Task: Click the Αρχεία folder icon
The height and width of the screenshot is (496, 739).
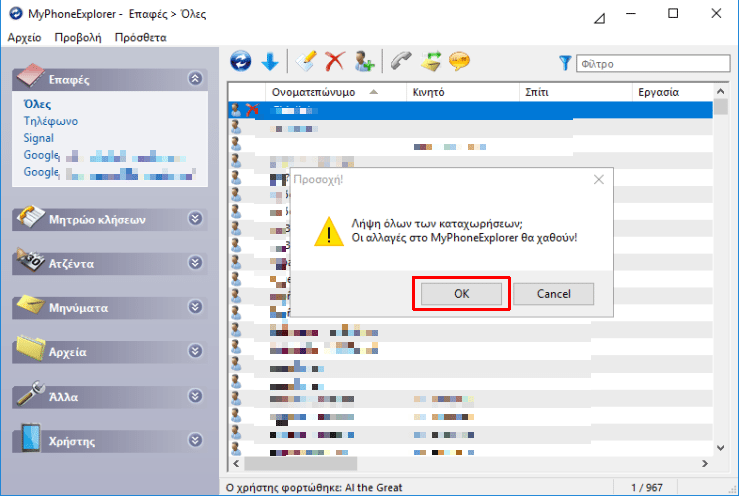Action: [x=30, y=348]
